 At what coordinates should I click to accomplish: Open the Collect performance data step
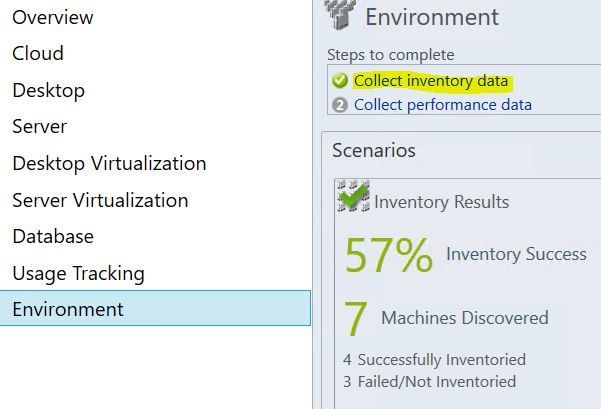click(443, 105)
